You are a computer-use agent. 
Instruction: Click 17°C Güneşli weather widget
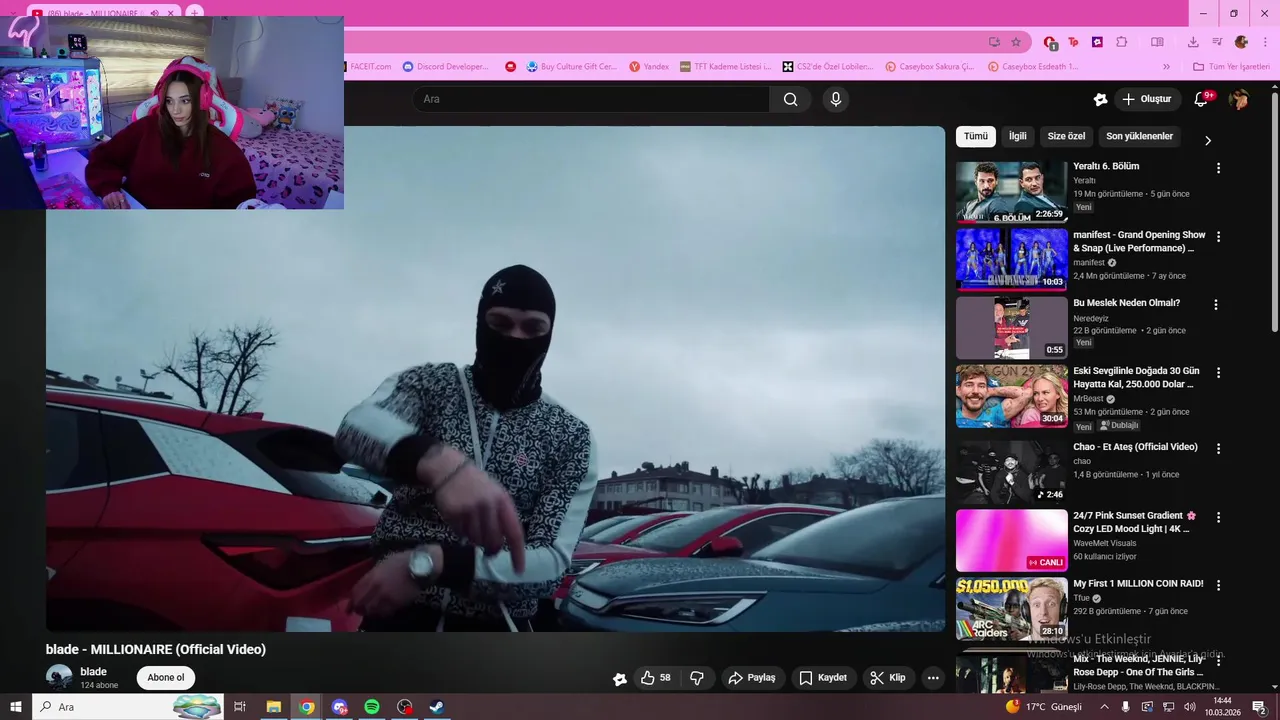click(x=1044, y=707)
